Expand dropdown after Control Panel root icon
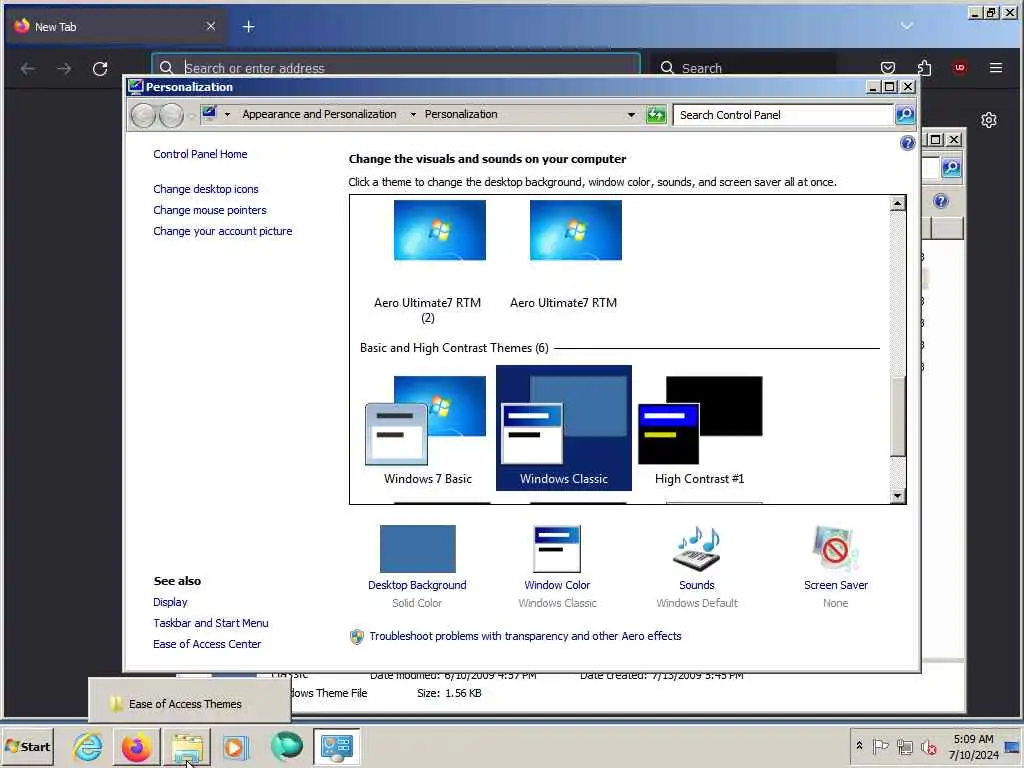 (227, 114)
